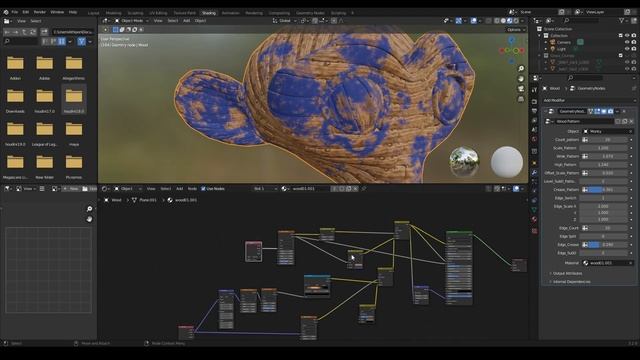The image size is (640, 360).
Task: Click the New image button in image editor
Action: coord(71,189)
